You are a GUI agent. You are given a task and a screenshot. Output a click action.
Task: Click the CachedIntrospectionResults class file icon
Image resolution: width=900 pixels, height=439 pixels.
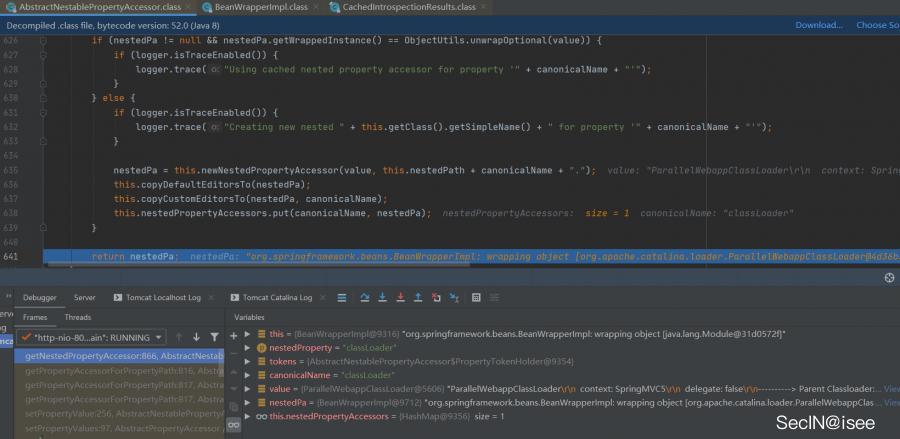pos(334,7)
